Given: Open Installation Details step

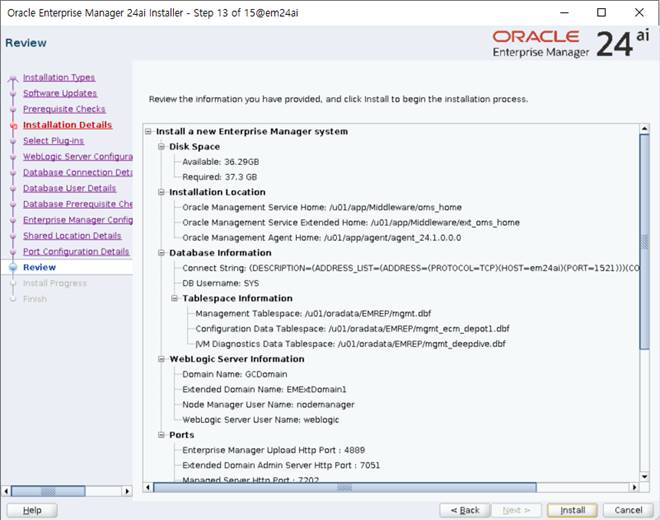Looking at the screenshot, I should 67,125.
